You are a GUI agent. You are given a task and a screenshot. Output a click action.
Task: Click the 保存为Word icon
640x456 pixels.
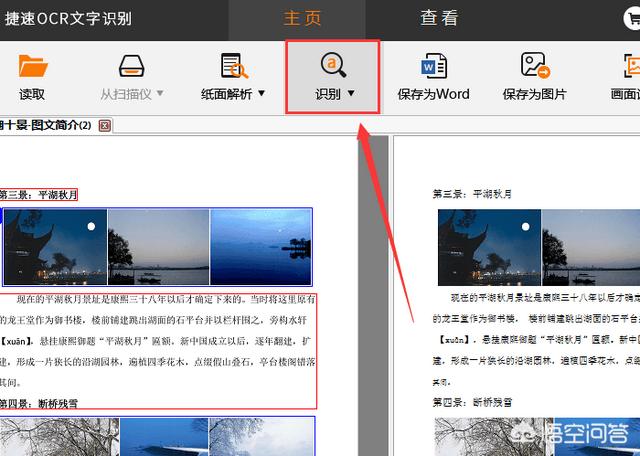tap(433, 67)
